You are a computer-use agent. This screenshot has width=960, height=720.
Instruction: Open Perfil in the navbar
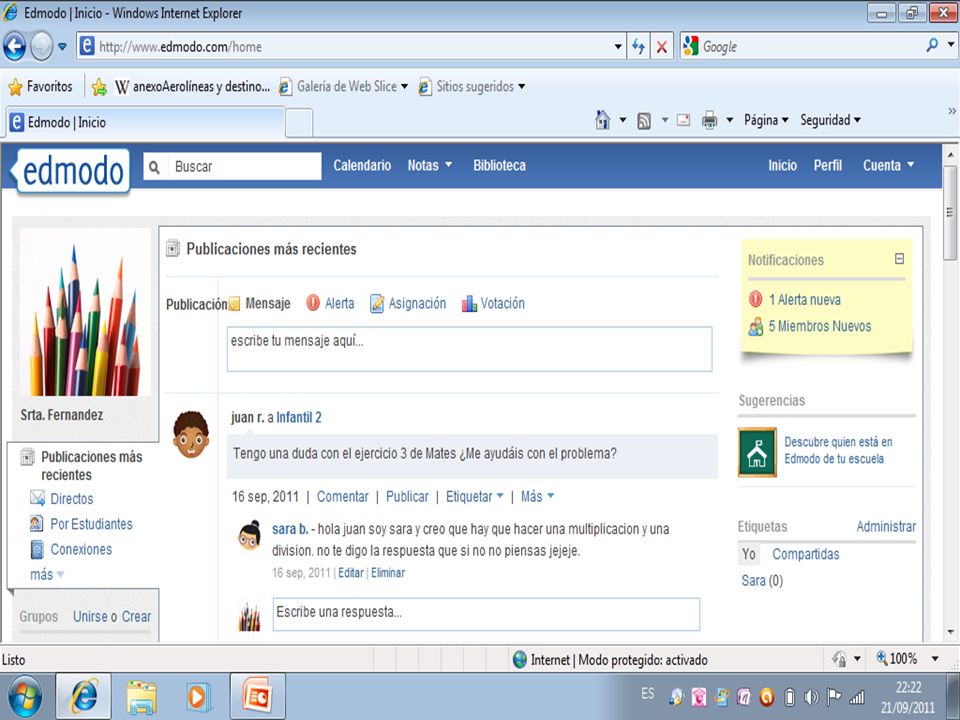tap(828, 165)
